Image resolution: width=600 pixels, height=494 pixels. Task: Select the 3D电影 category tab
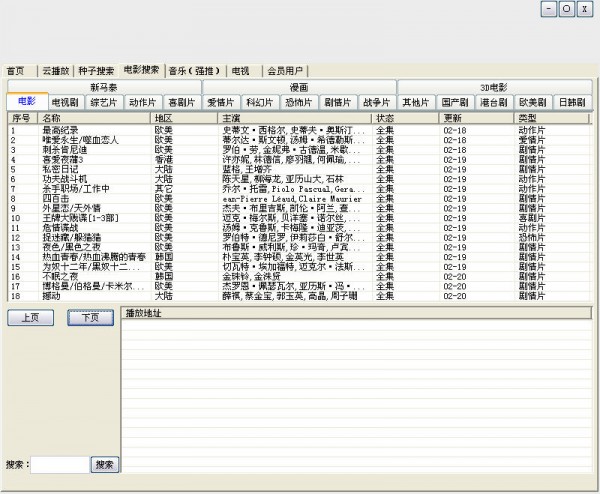[x=494, y=87]
